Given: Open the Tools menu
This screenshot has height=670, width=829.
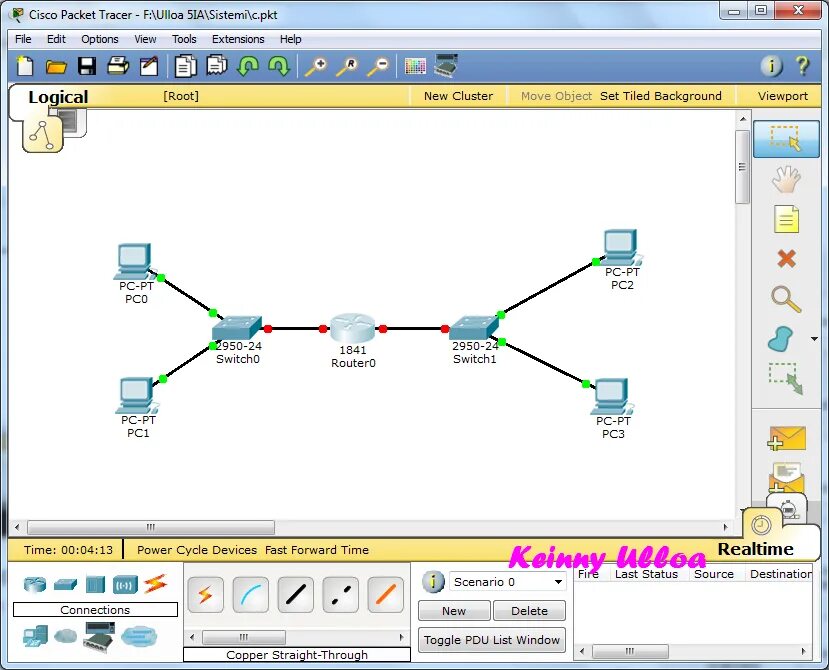Looking at the screenshot, I should coord(184,39).
